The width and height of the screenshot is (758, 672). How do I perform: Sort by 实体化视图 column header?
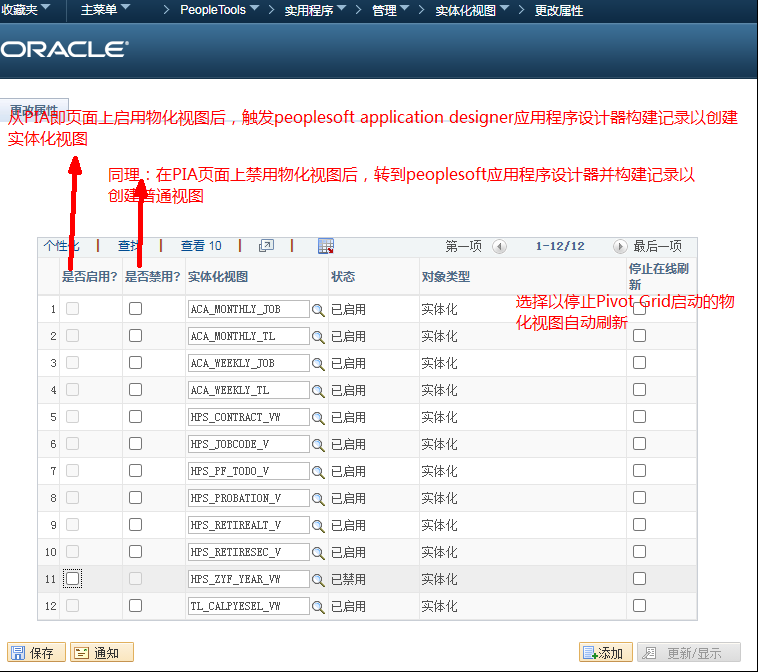click(x=218, y=277)
